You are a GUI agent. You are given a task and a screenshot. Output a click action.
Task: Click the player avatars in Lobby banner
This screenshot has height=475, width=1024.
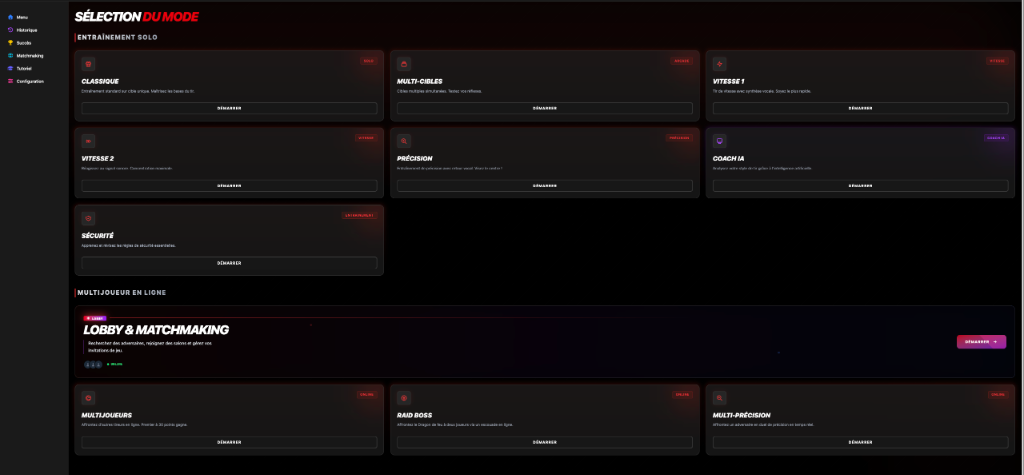pyautogui.click(x=93, y=364)
